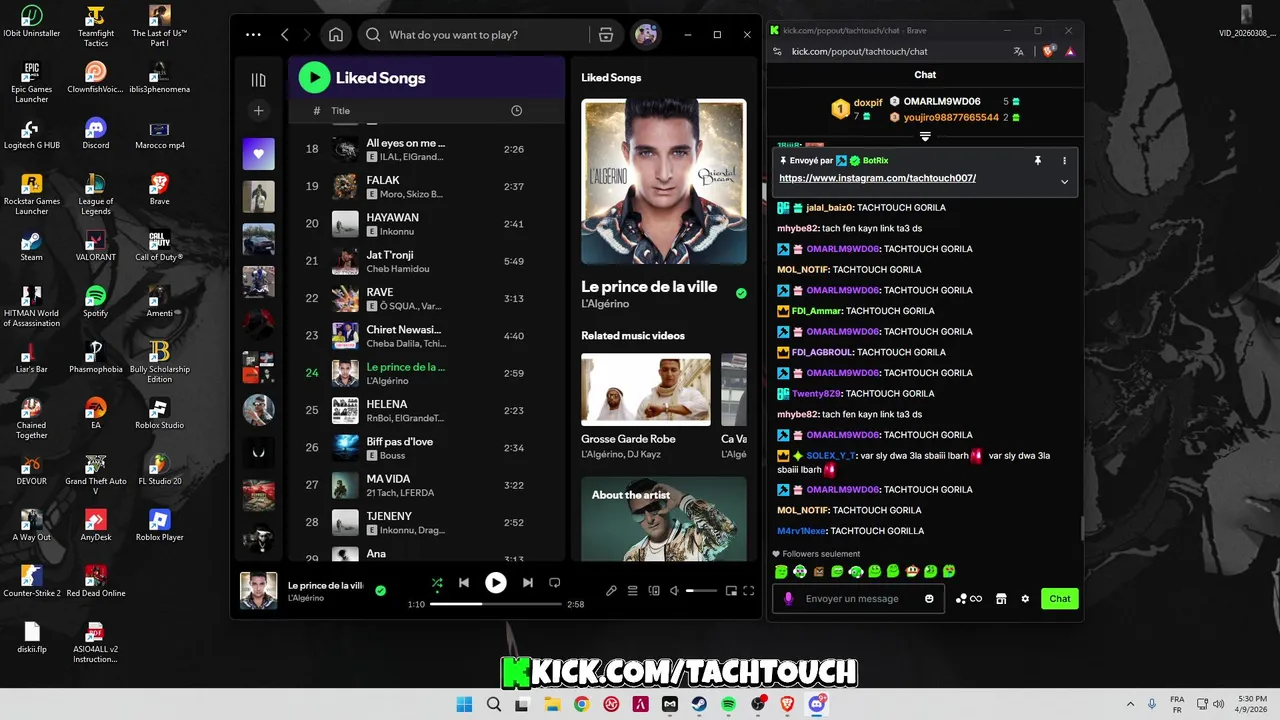Open pinned message three-dot options
This screenshot has width=1280, height=720.
(1064, 160)
